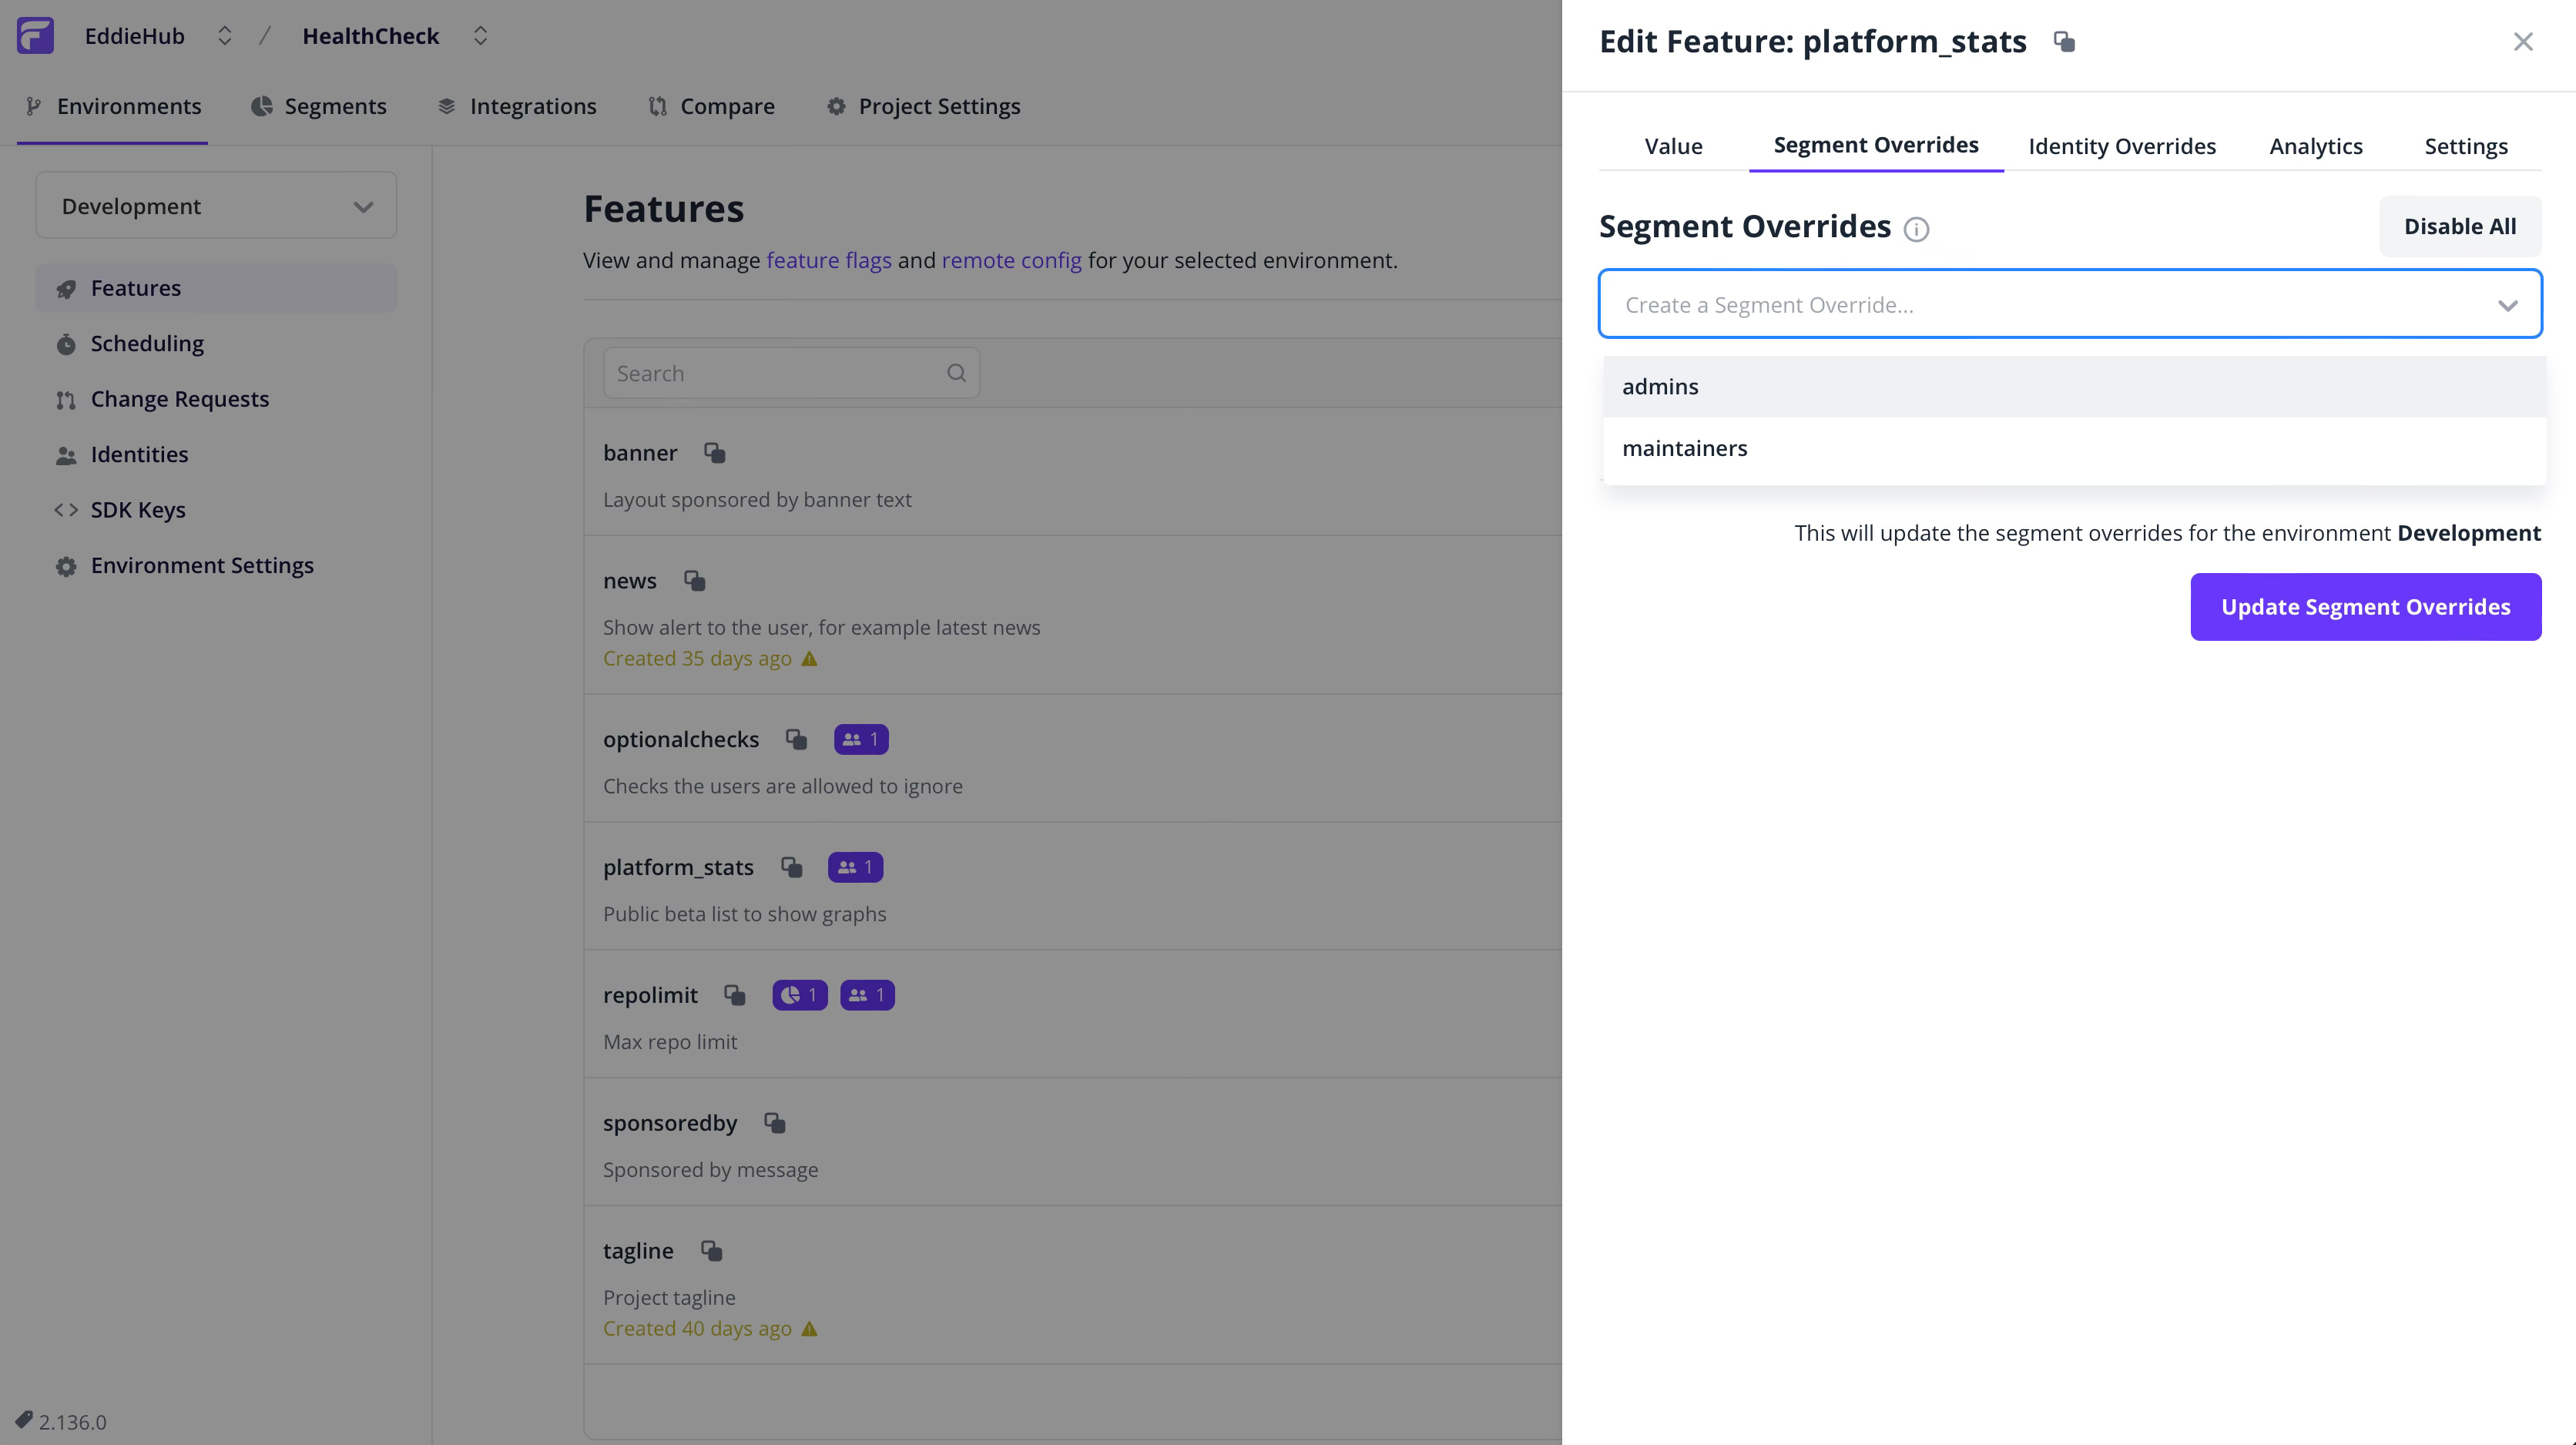This screenshot has height=1445, width=2576.
Task: Expand the Development environment dropdown
Action: point(216,206)
